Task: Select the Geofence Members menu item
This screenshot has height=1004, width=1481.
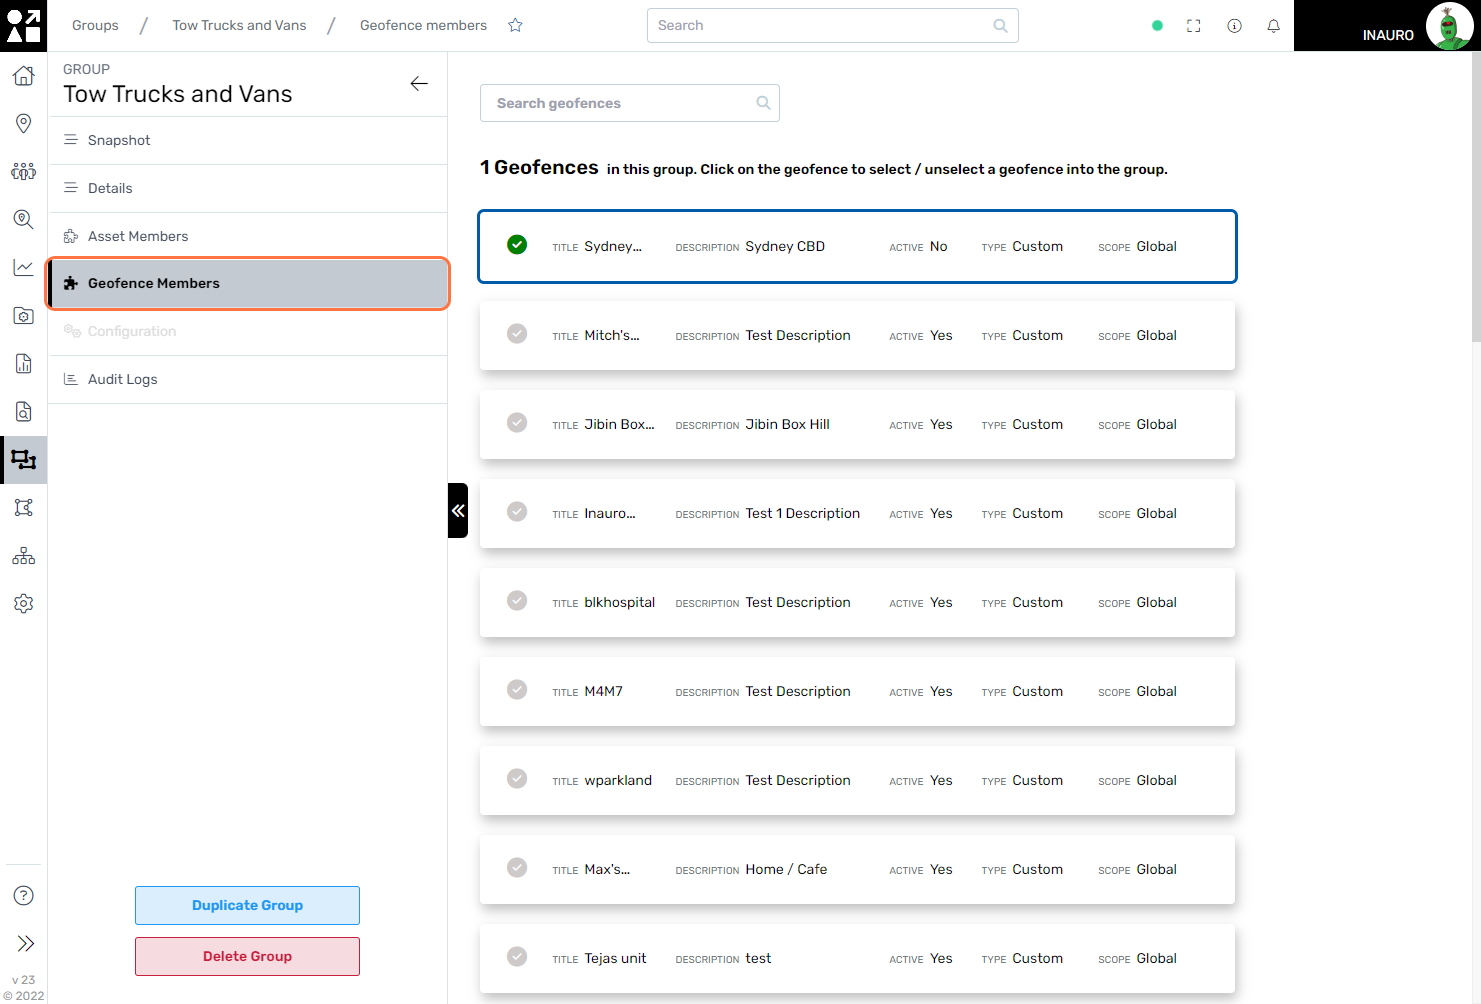Action: click(248, 283)
